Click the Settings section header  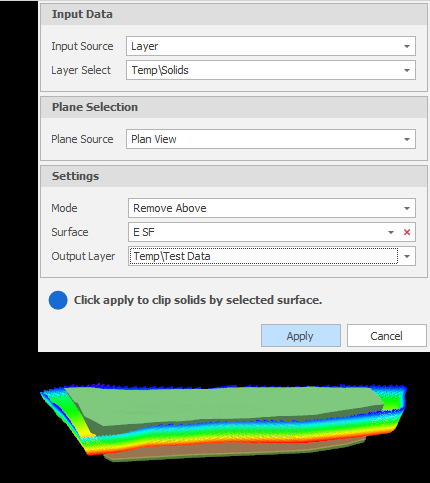234,176
